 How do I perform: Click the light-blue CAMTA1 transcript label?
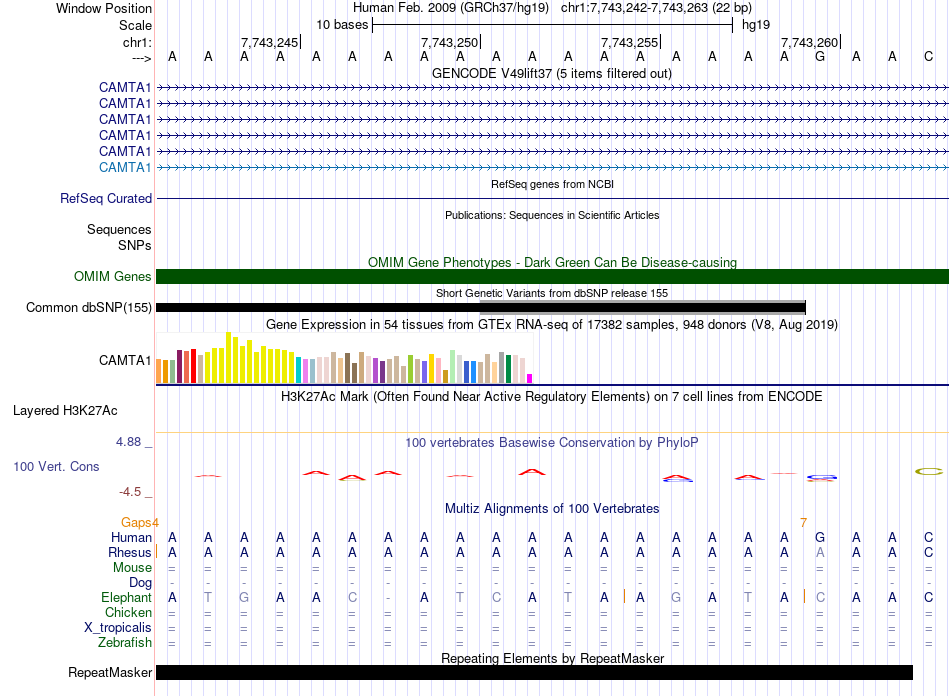[125, 167]
